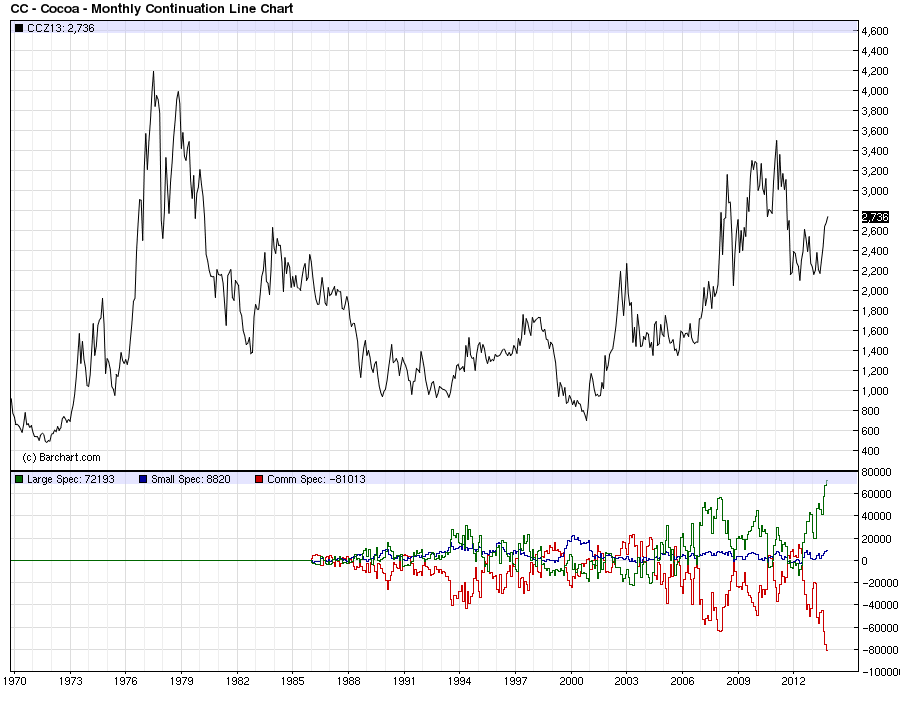Click the CCZ13: 2,736 legend label

click(61, 28)
